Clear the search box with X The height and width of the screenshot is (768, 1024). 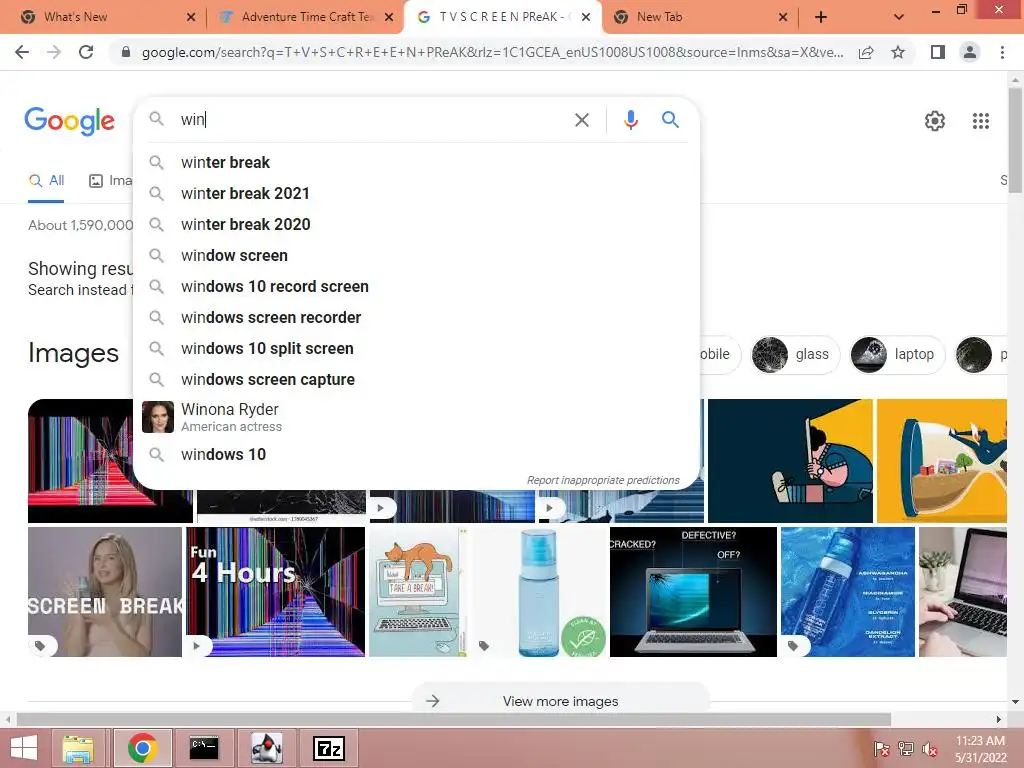pos(581,120)
